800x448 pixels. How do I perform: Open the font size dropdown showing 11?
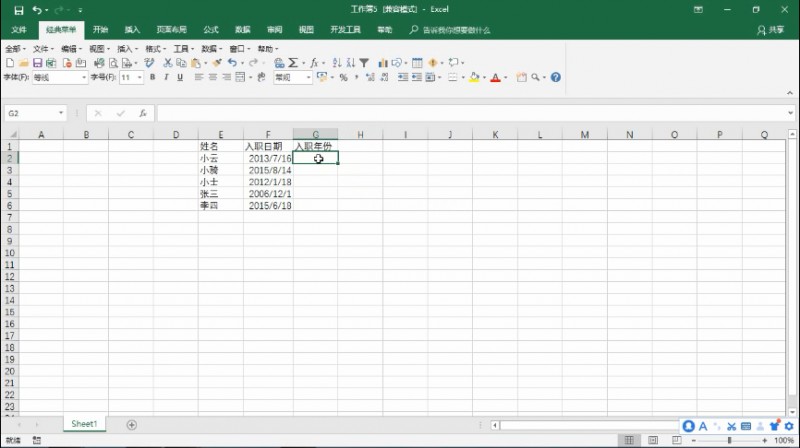139,78
